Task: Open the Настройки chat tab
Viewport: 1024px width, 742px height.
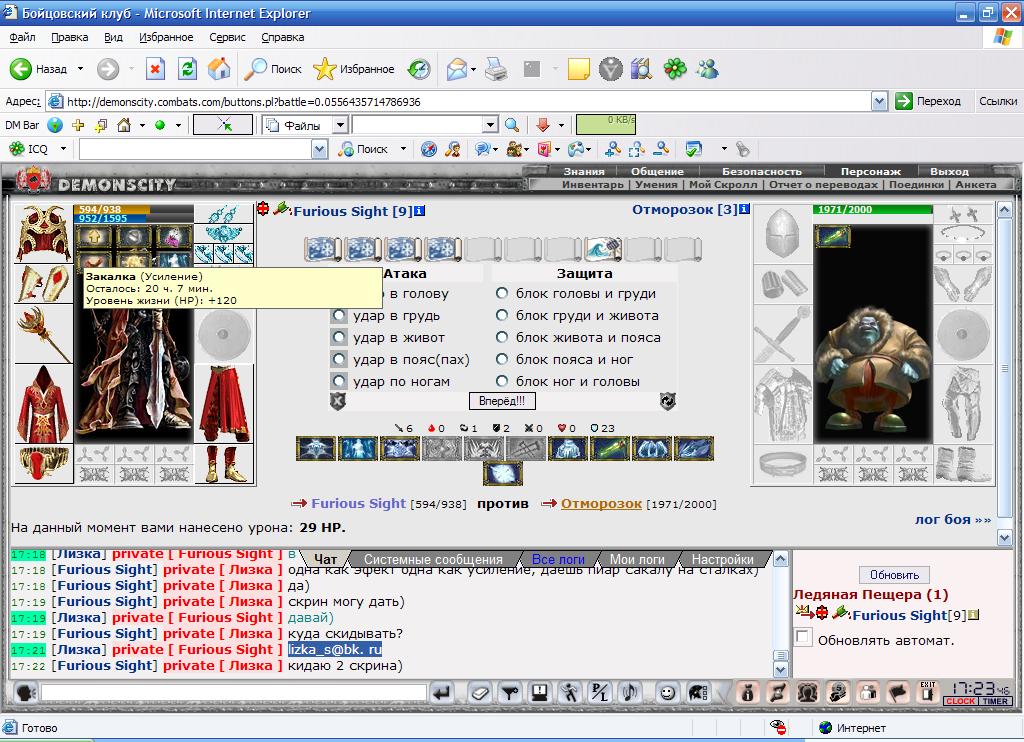Action: [722, 559]
